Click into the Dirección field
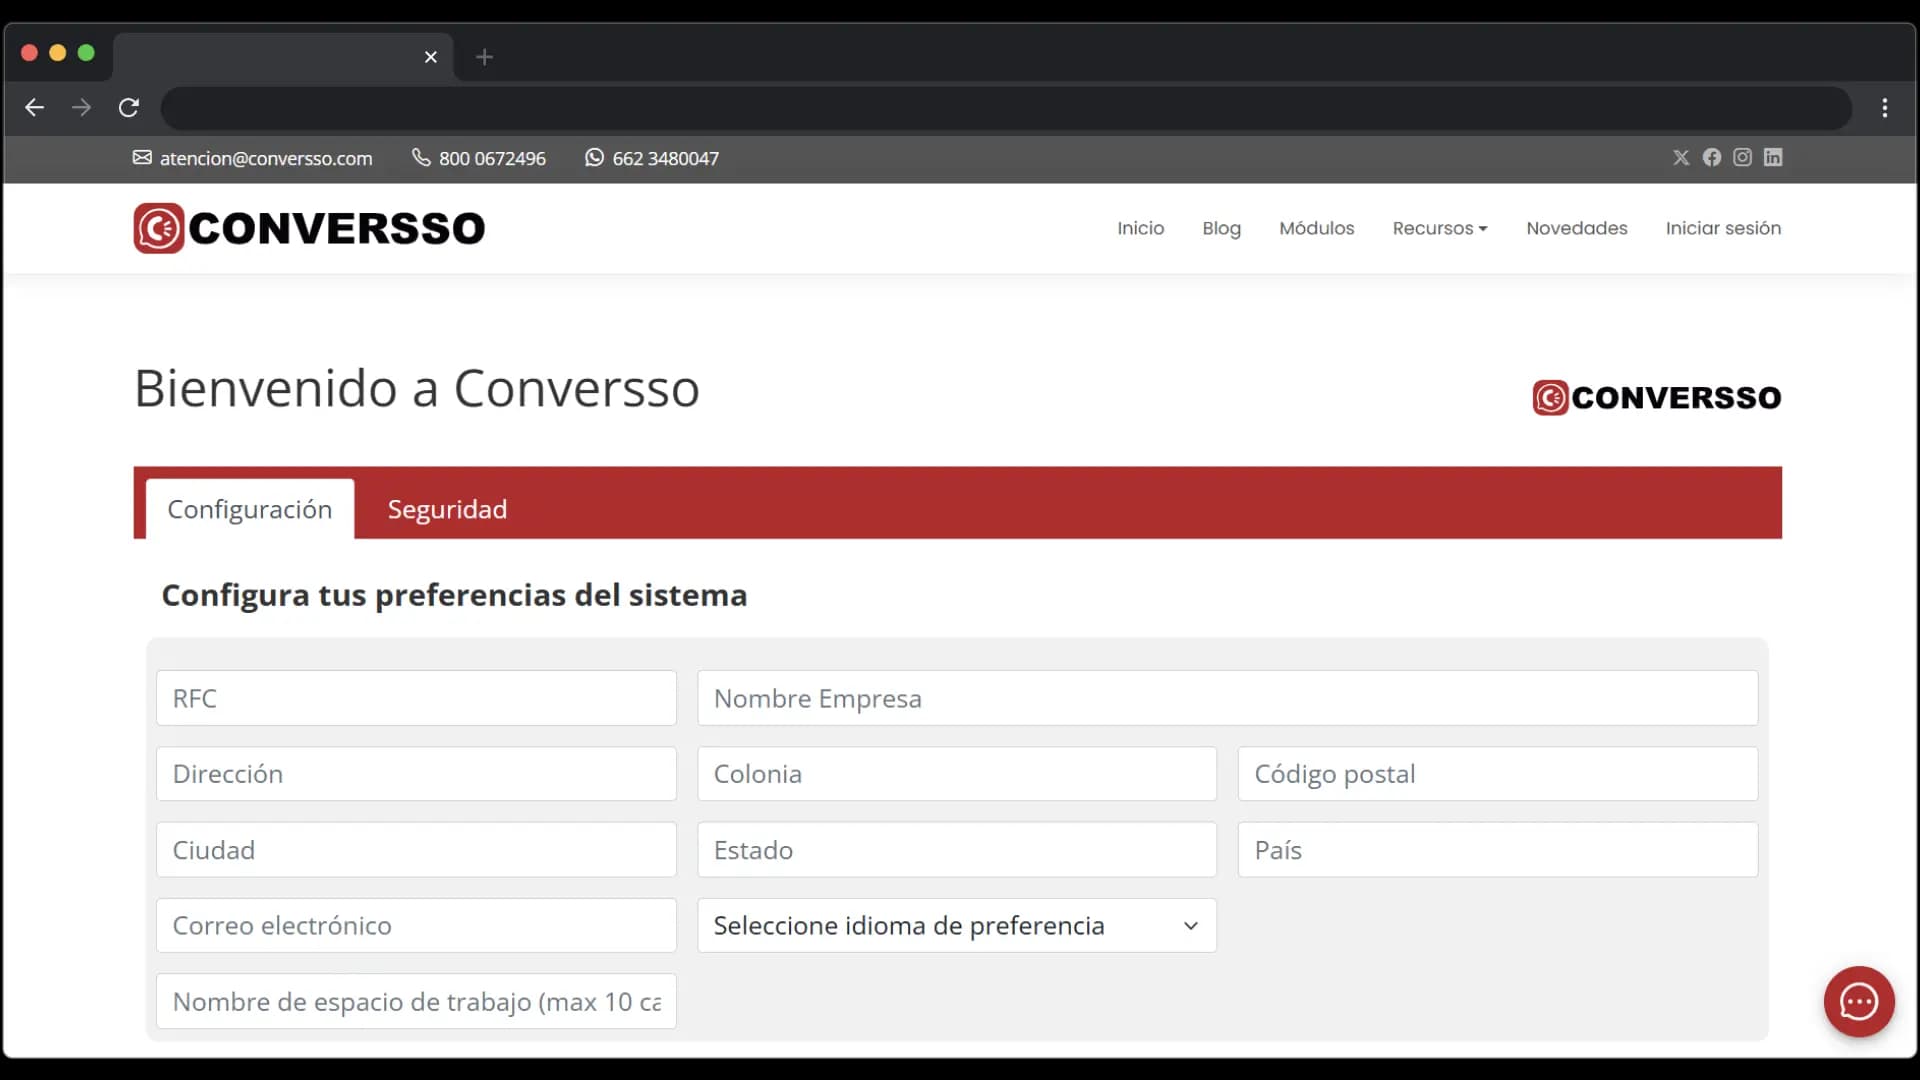This screenshot has height=1080, width=1920. [x=416, y=773]
